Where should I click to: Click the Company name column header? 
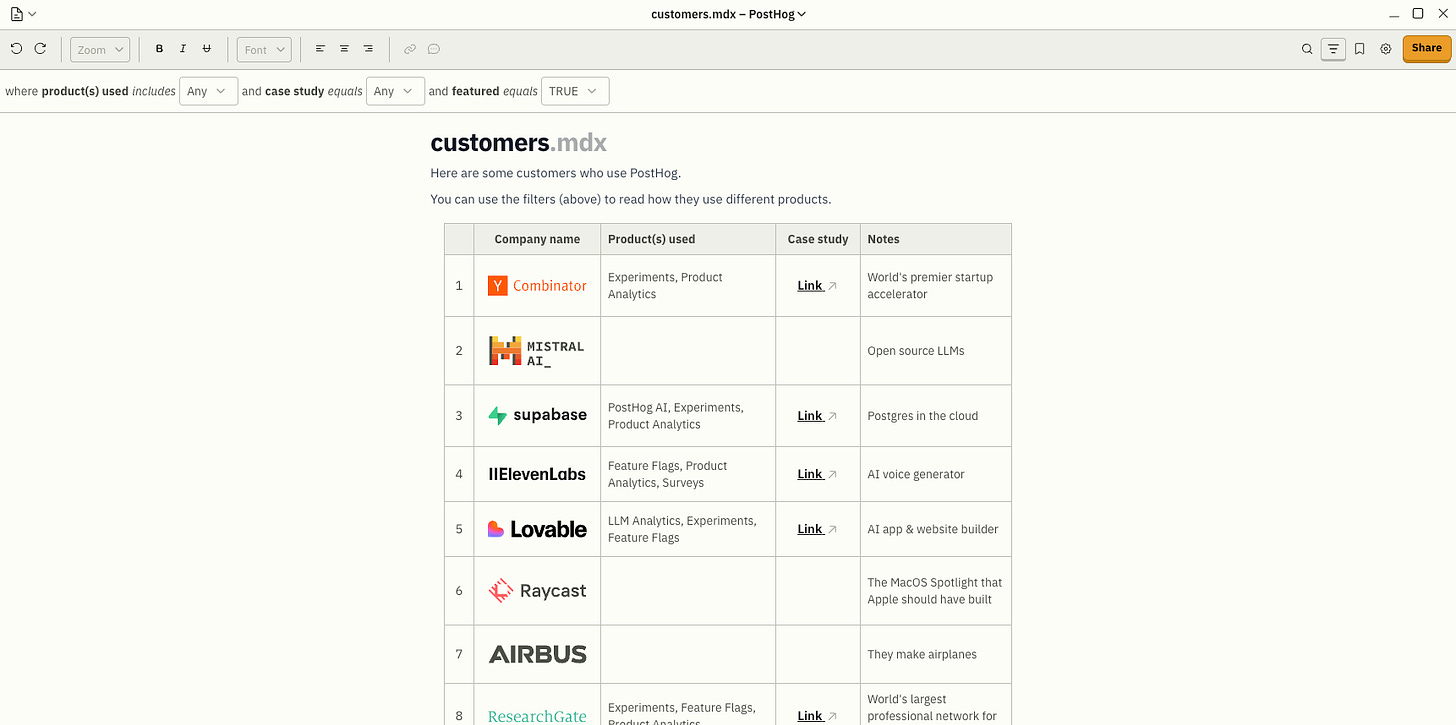[x=537, y=239]
